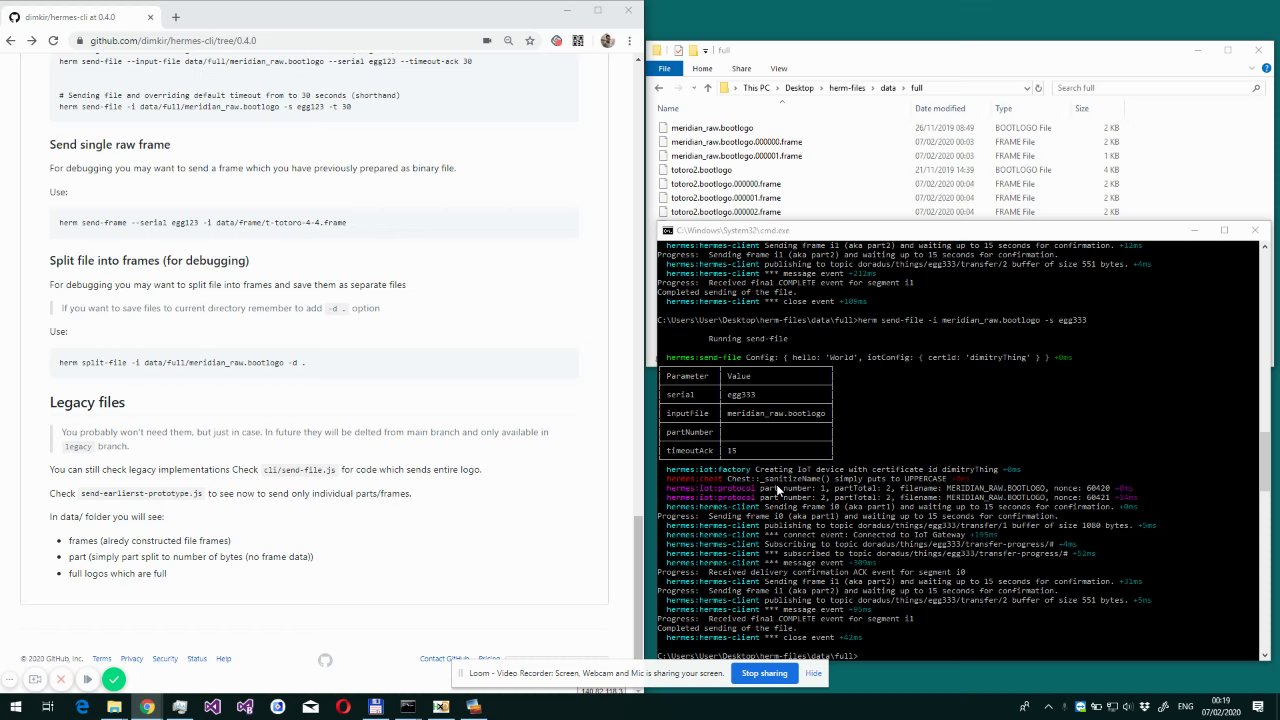Go back in Chrome browser

(10, 40)
